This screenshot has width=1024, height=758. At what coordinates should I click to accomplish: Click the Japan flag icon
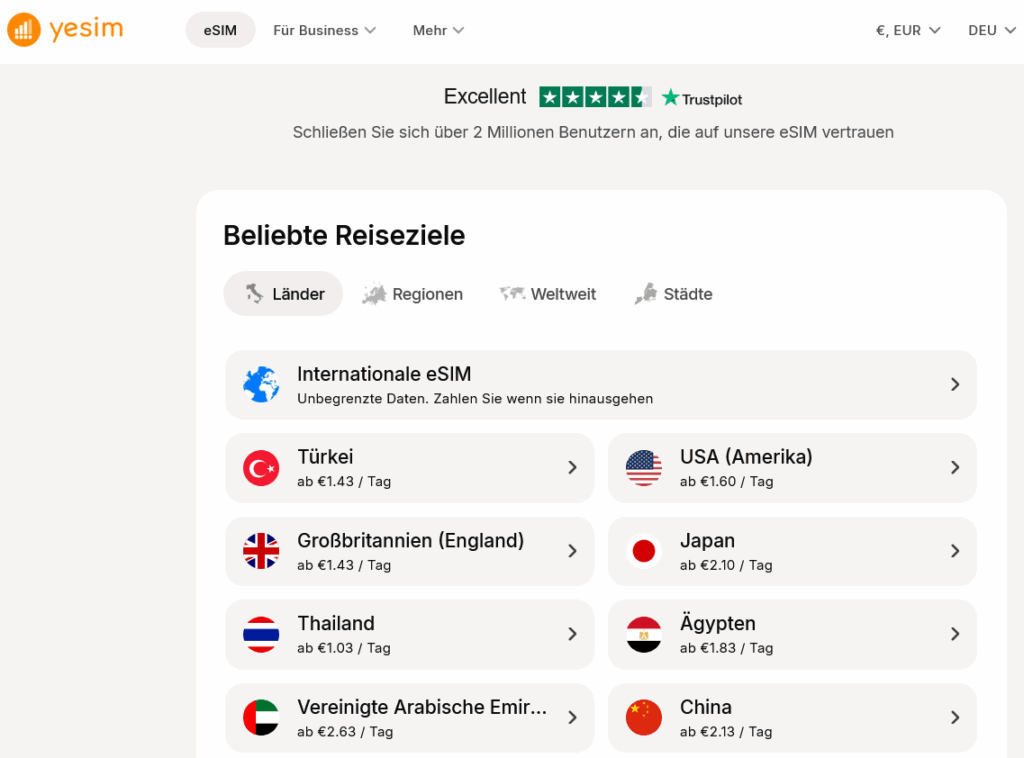click(x=643, y=551)
